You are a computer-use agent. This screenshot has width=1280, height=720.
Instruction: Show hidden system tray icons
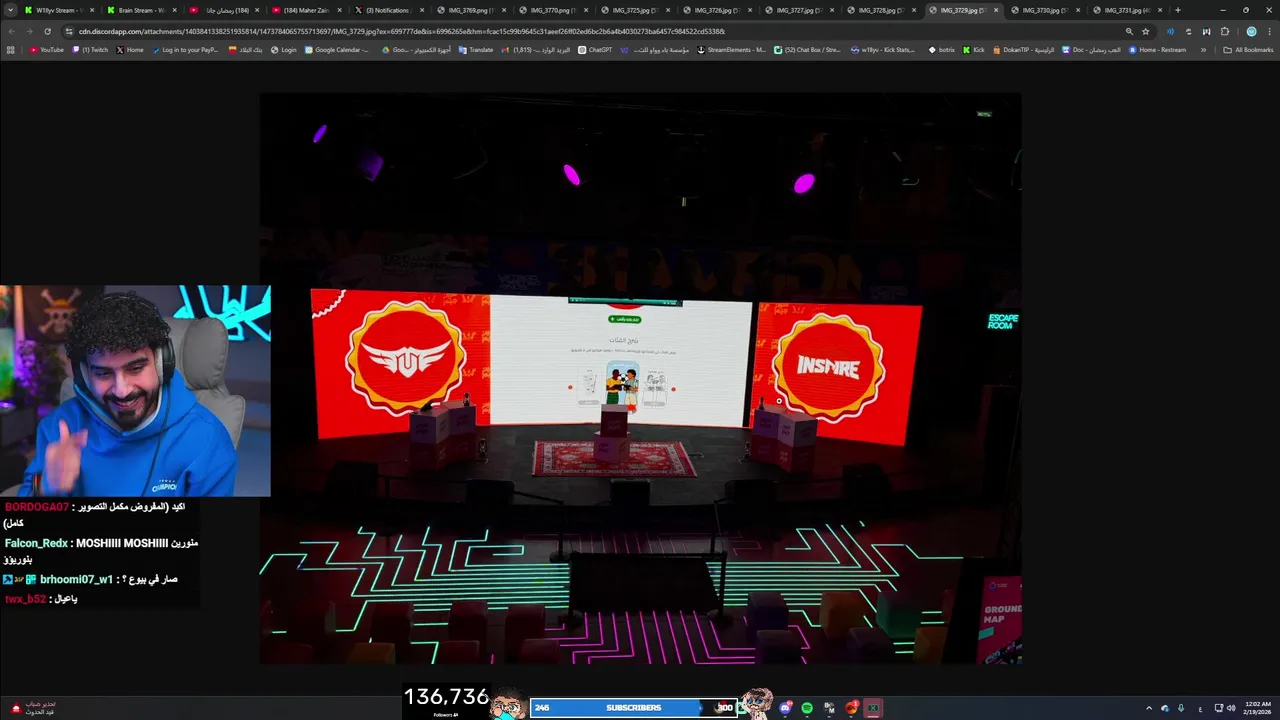1149,708
